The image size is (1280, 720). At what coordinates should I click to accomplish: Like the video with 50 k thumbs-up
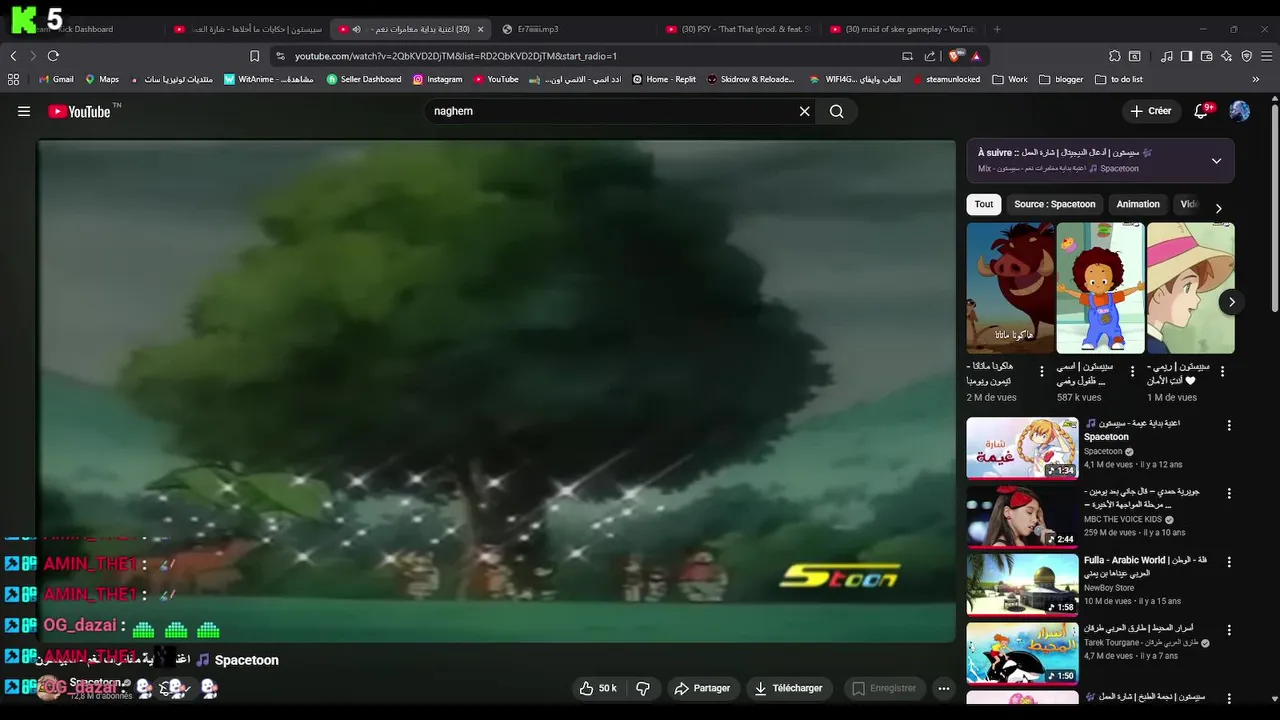597,688
